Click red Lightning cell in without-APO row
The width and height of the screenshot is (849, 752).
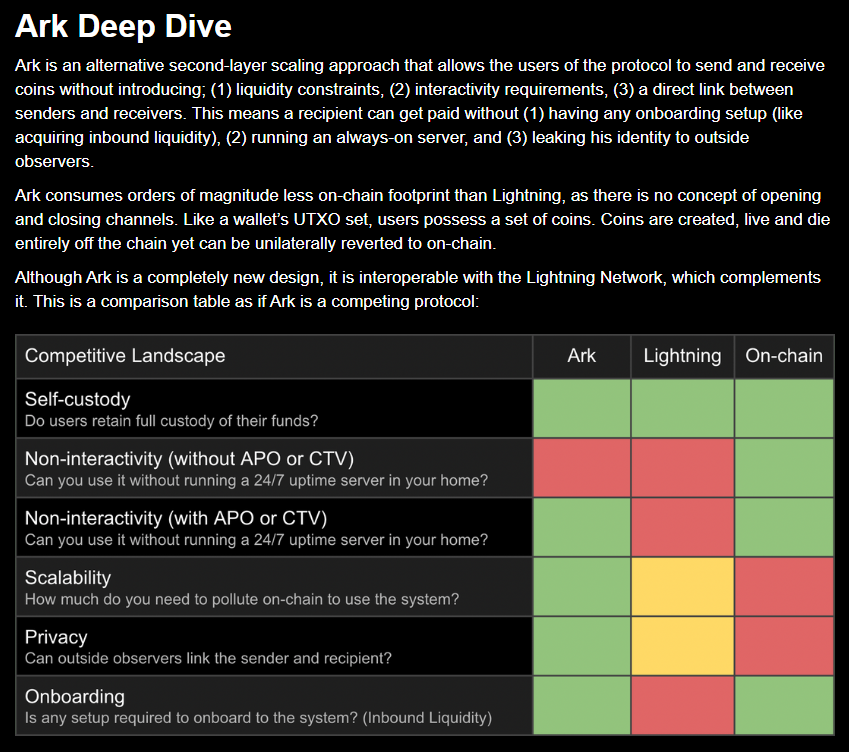point(682,468)
